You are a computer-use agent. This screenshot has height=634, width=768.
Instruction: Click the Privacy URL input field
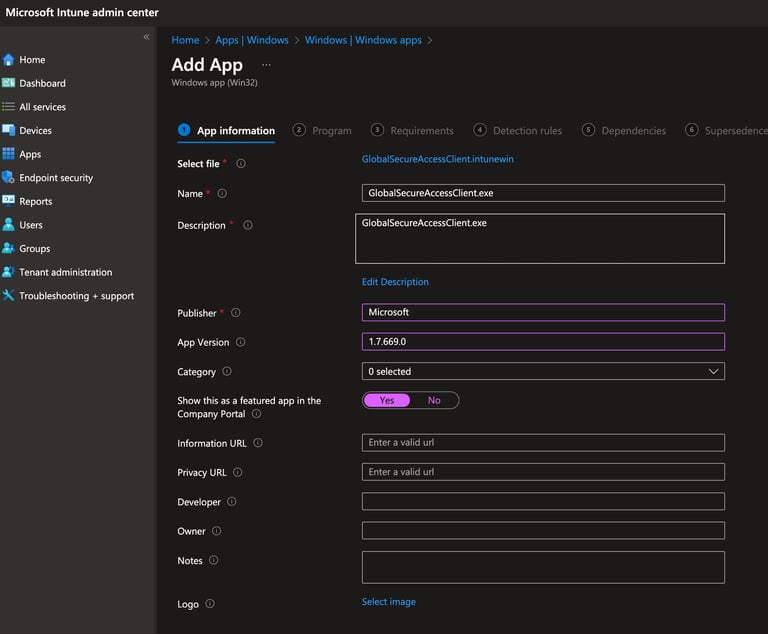coord(543,472)
